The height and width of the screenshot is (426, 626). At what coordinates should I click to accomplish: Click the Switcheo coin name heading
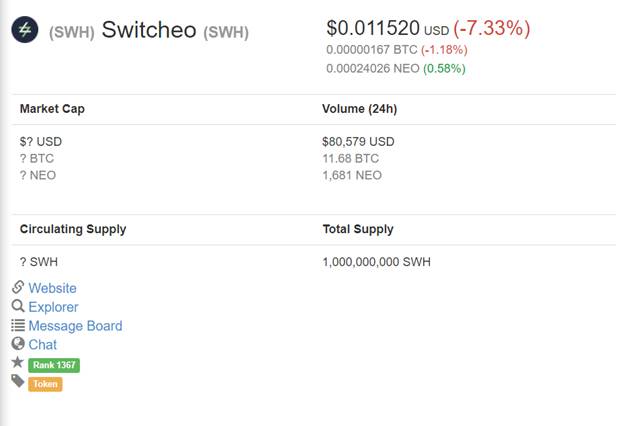[x=149, y=30]
